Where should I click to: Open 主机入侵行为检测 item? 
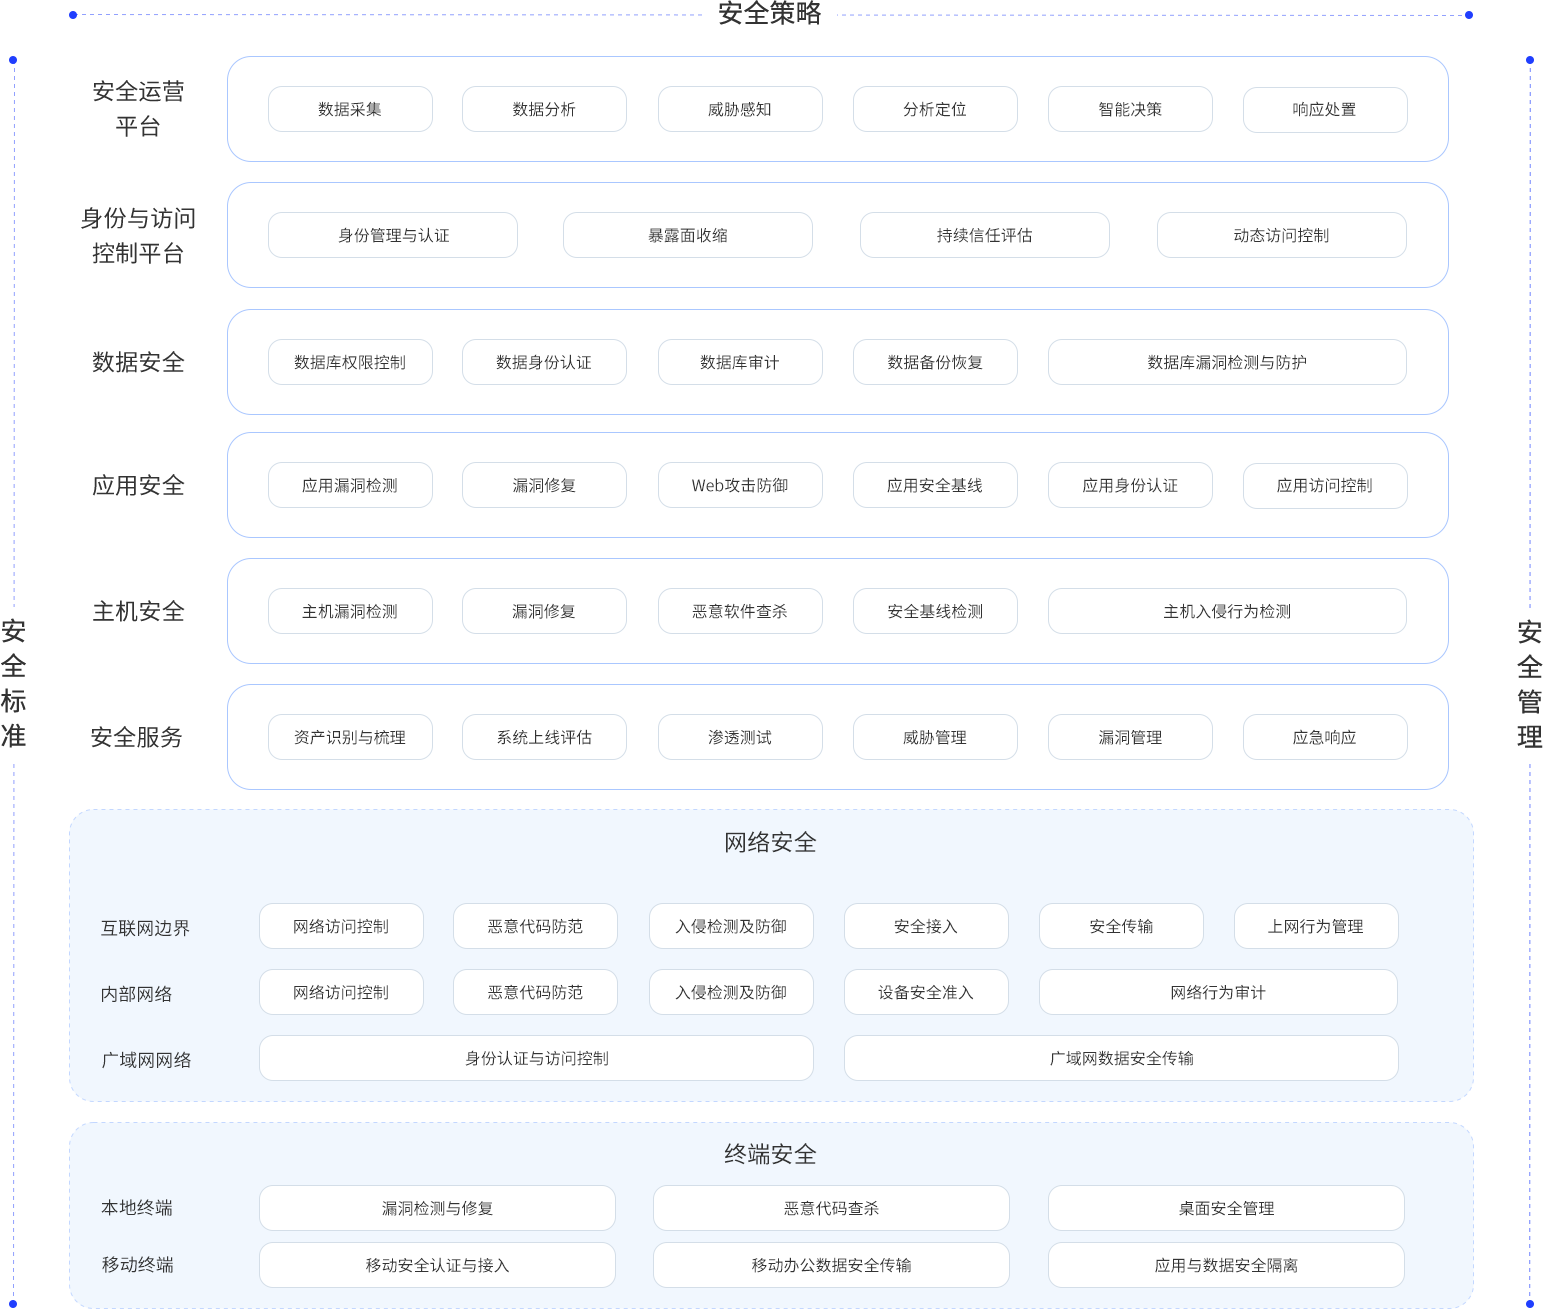click(x=1227, y=611)
